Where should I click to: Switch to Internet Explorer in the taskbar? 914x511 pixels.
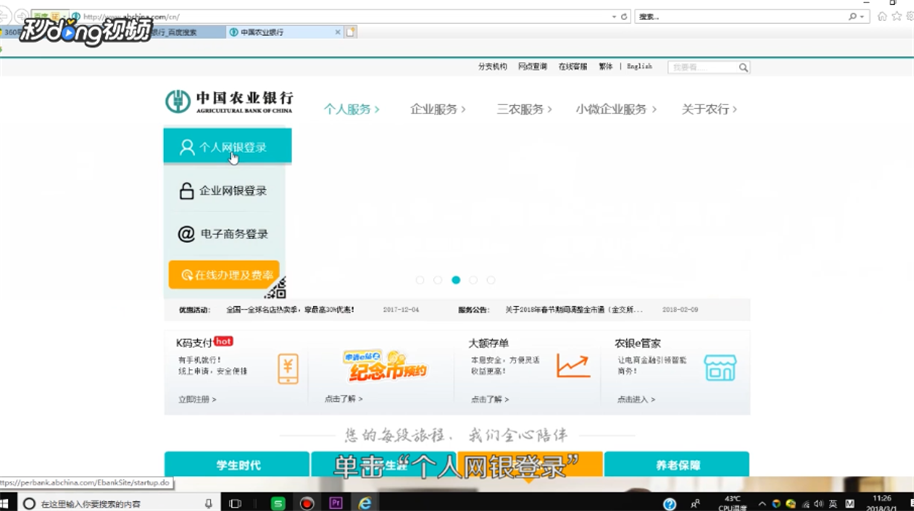(x=365, y=503)
